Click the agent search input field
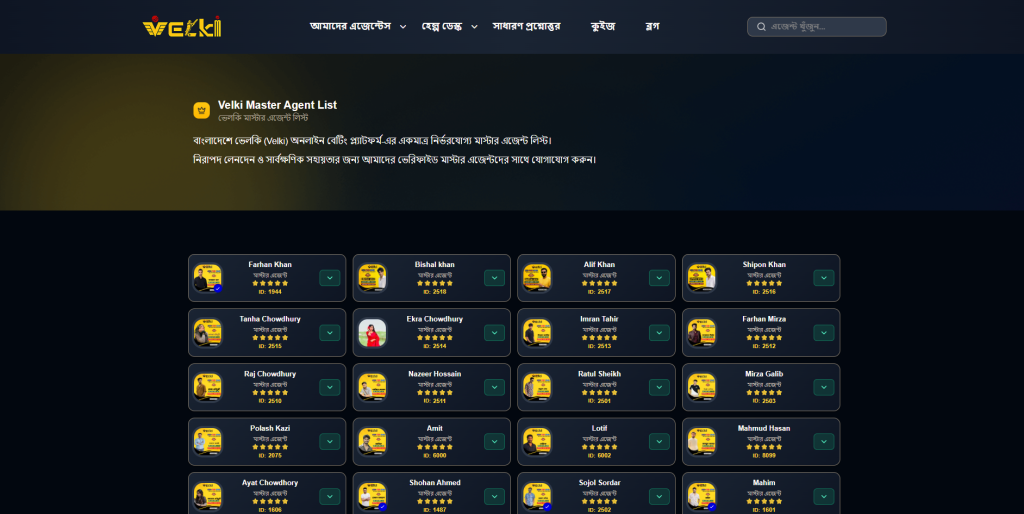The height and width of the screenshot is (514, 1024). pos(816,27)
